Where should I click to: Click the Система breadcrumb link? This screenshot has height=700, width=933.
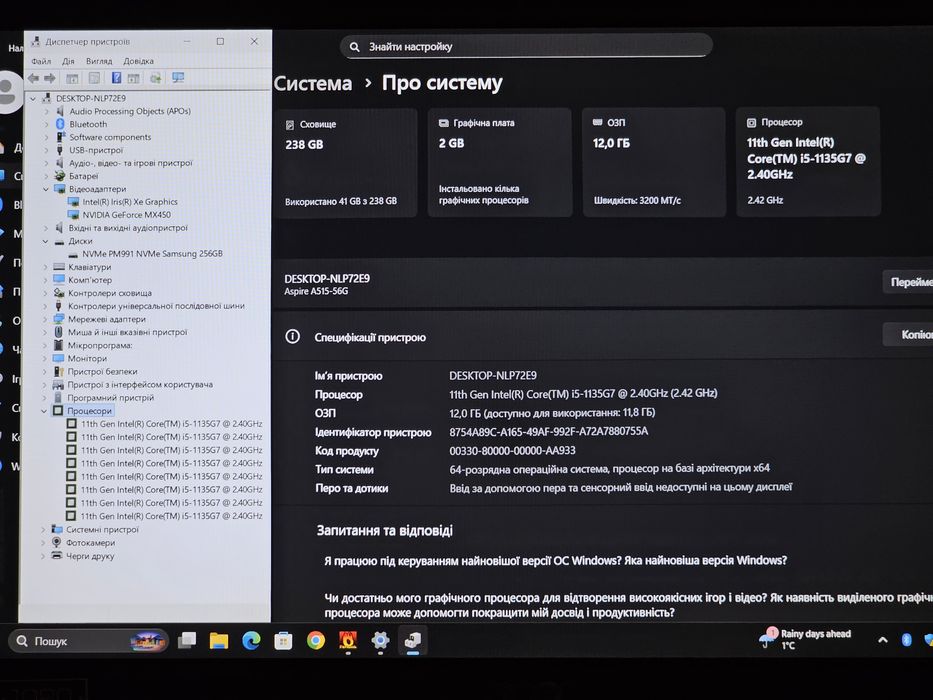(x=313, y=83)
